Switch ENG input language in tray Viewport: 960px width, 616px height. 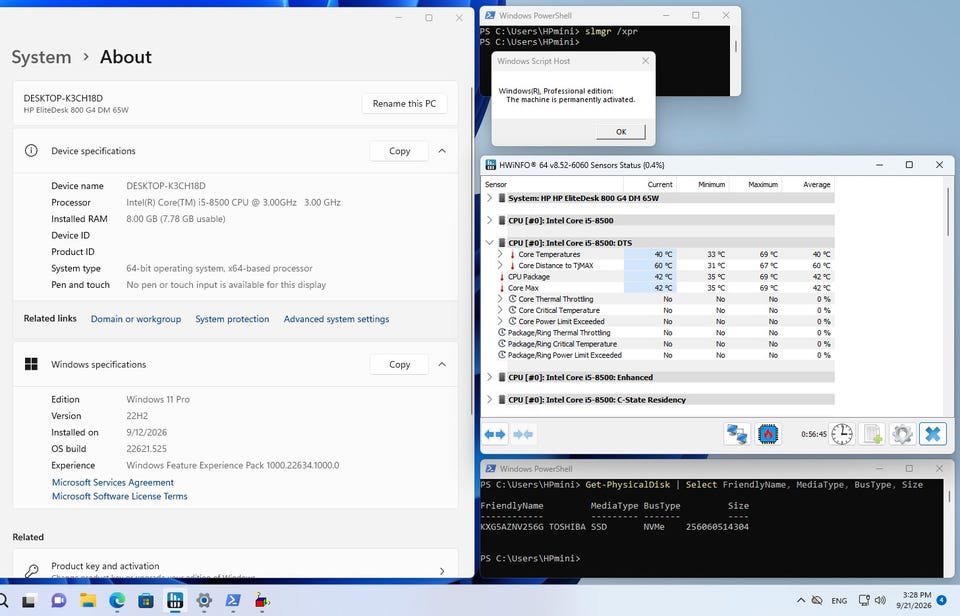[839, 601]
